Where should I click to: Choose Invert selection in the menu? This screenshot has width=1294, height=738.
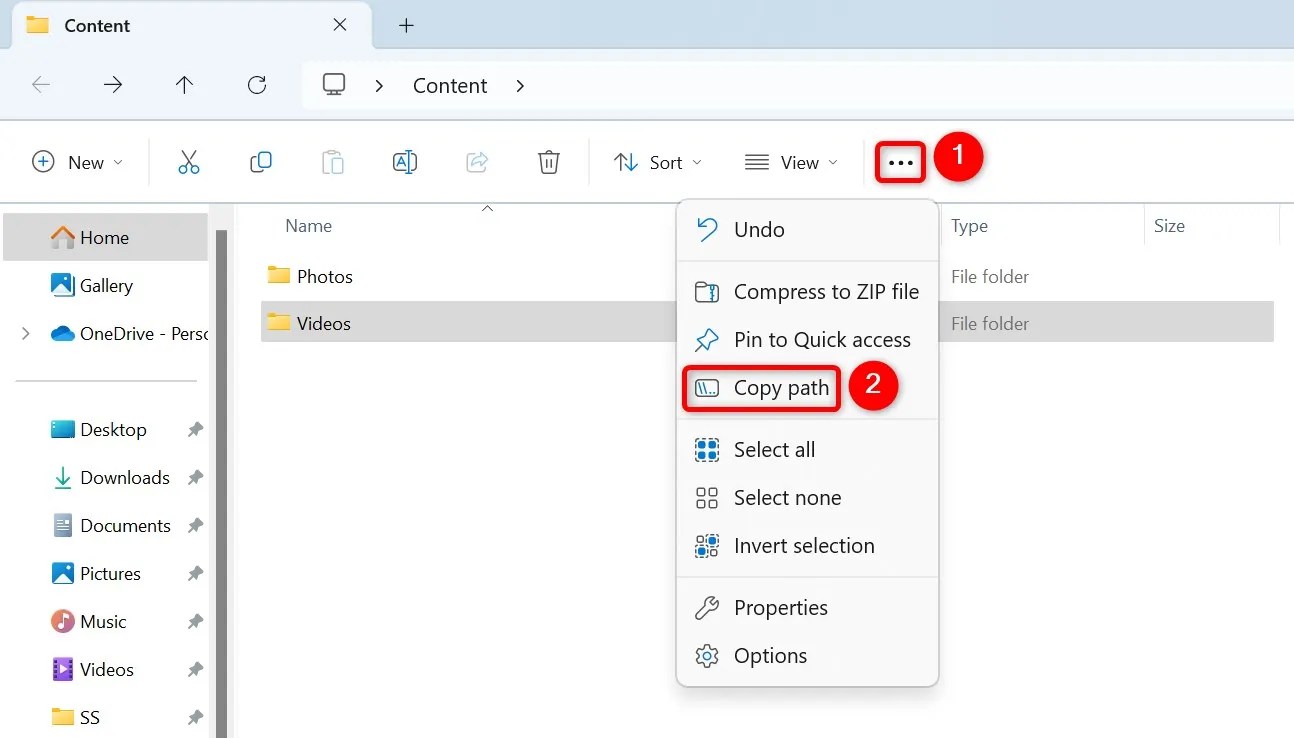805,545
